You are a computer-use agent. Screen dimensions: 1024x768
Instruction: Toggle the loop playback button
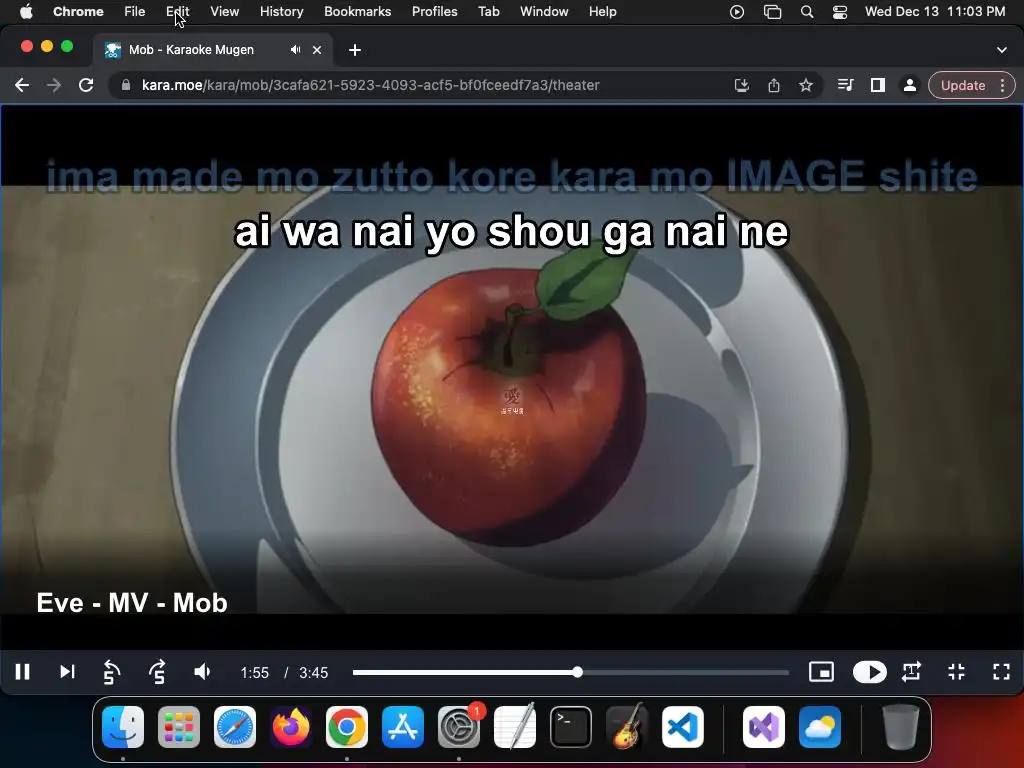pyautogui.click(x=912, y=672)
